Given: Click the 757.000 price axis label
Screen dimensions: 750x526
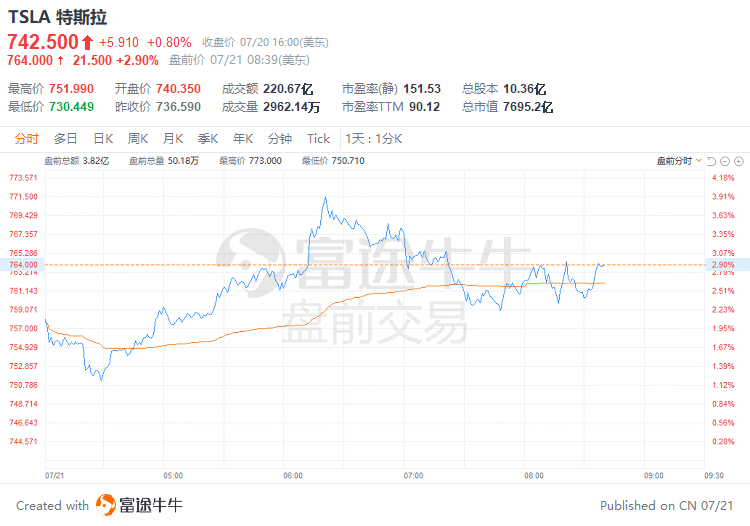Looking at the screenshot, I should [x=23, y=329].
